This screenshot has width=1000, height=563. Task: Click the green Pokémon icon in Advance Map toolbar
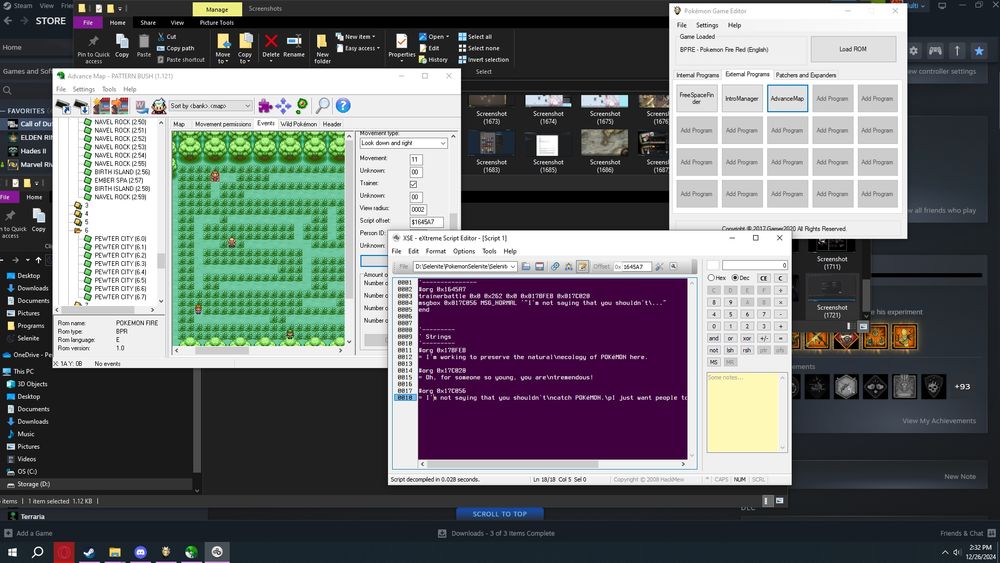(302, 105)
